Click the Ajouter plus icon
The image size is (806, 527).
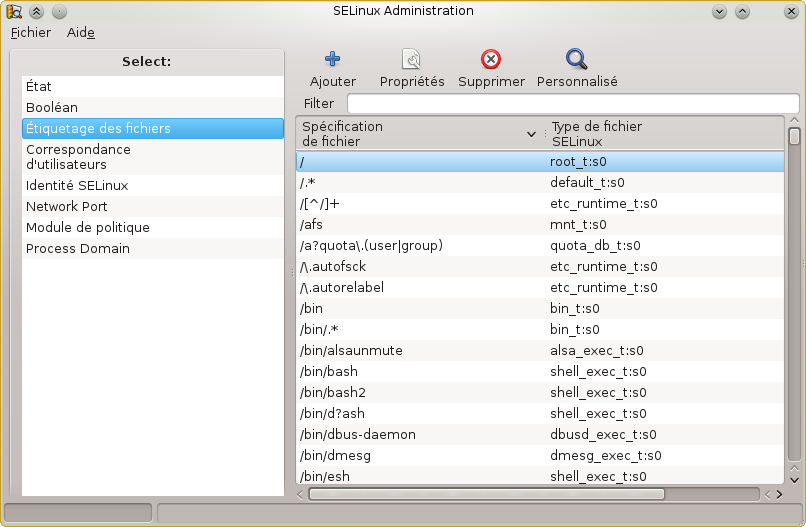click(333, 59)
